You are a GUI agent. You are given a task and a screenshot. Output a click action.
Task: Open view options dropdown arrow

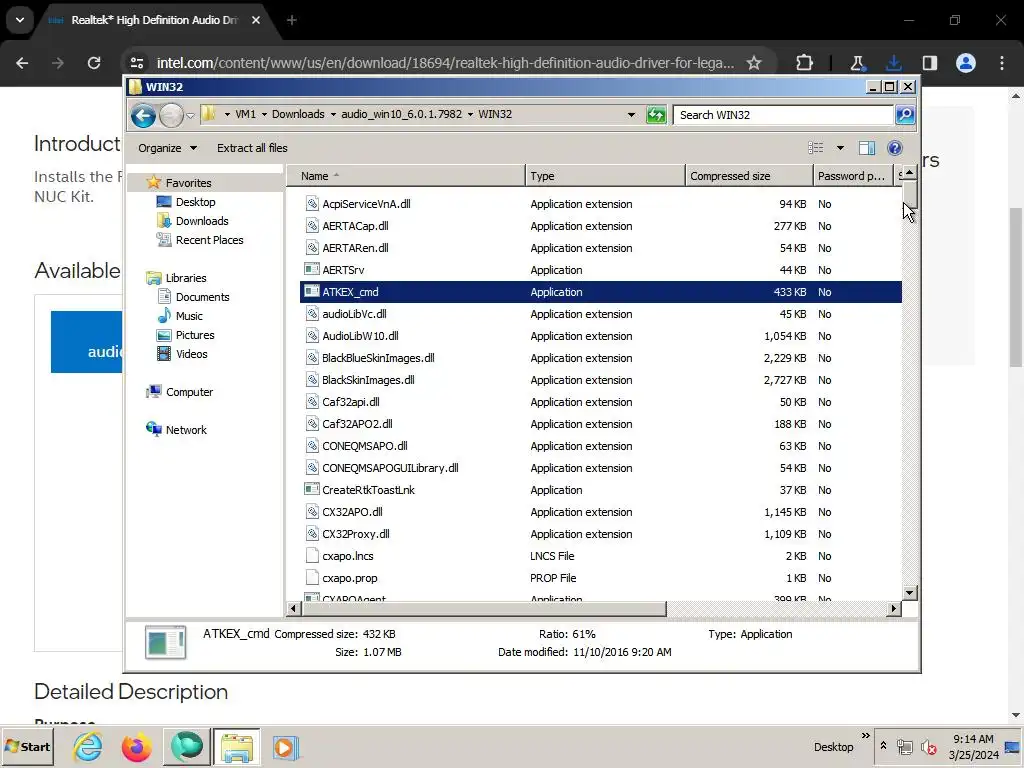pos(840,148)
